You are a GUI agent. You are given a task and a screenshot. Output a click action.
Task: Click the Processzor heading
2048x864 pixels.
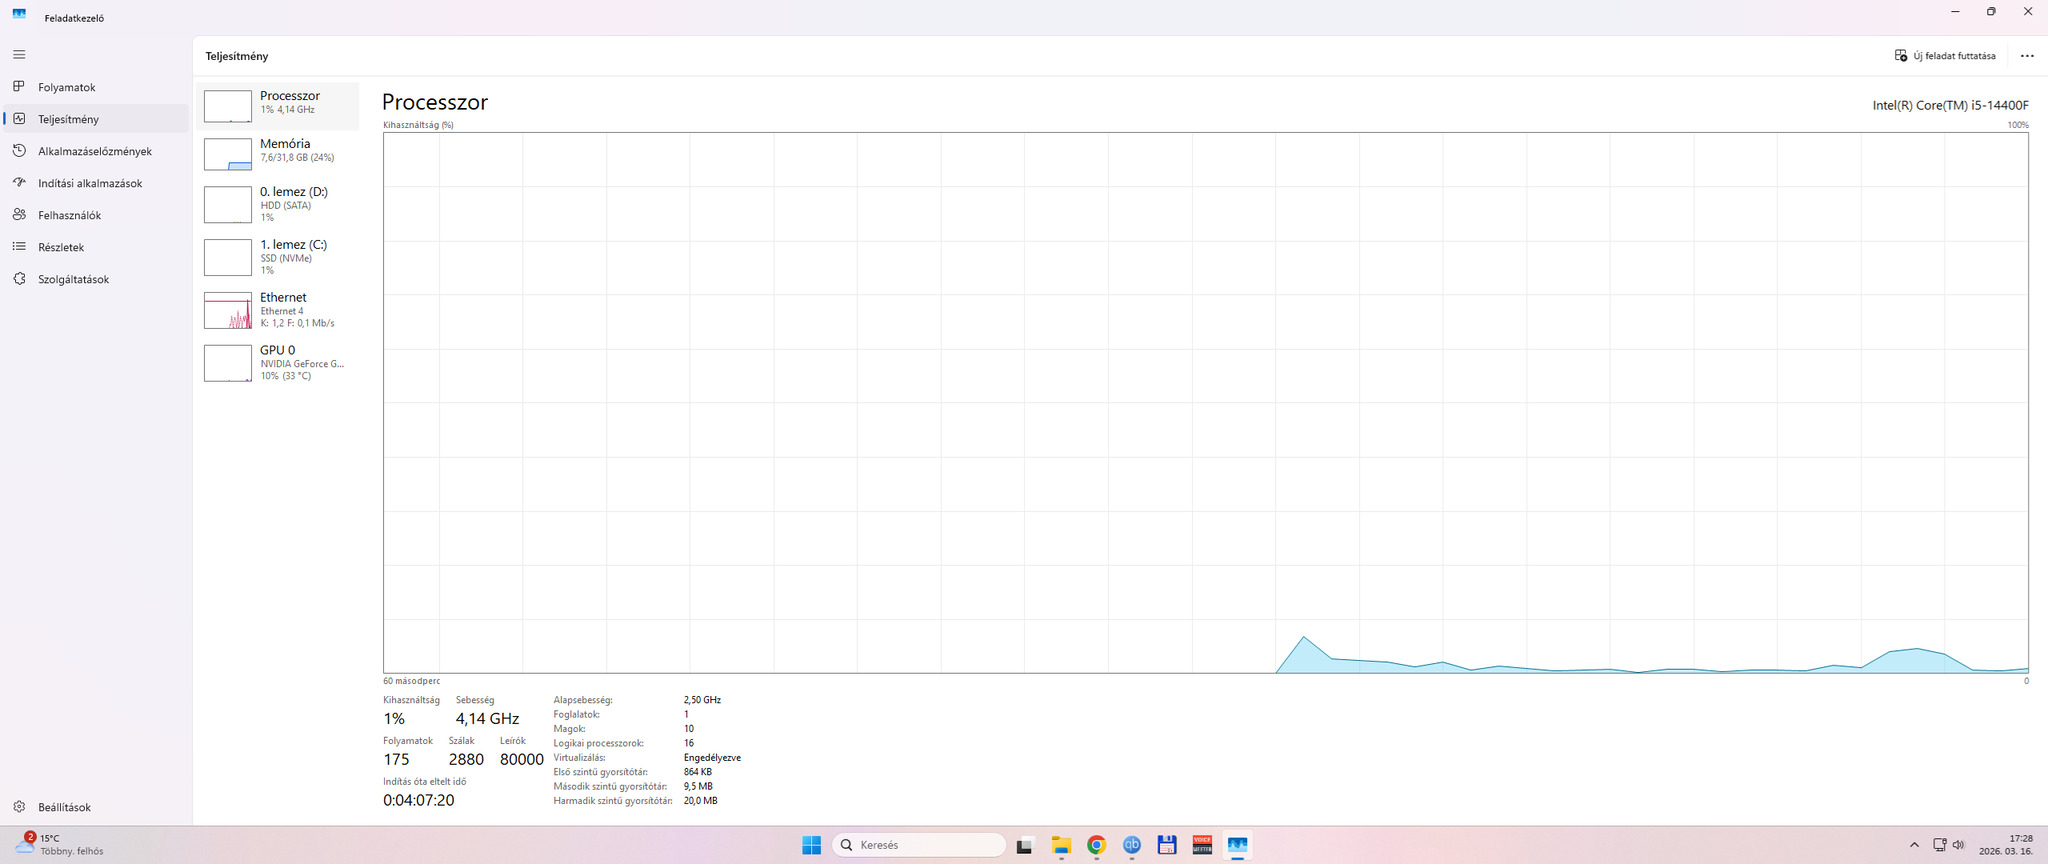coord(435,102)
